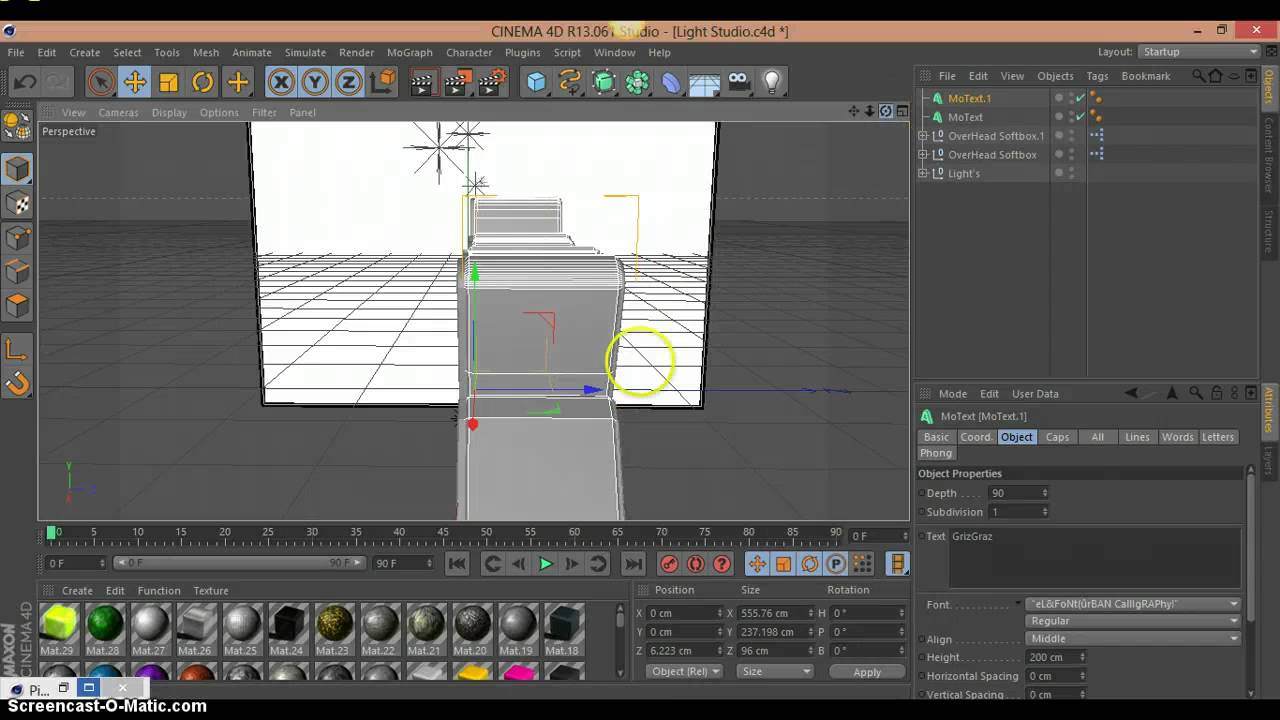The height and width of the screenshot is (720, 1280).
Task: Toggle MoText.1 green enable checkmark
Action: pos(1080,98)
